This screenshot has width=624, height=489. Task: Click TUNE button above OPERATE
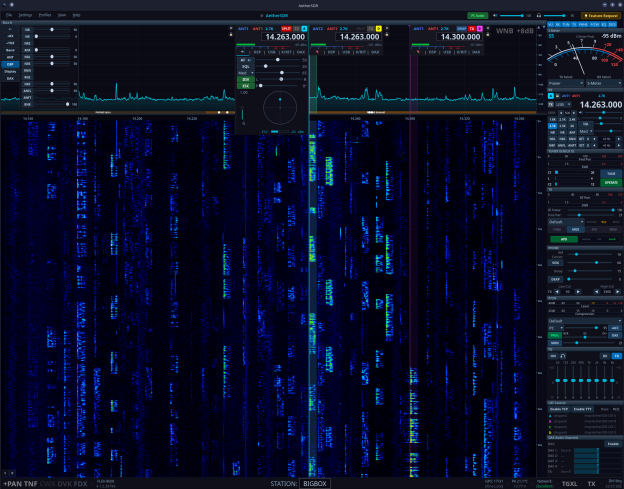[611, 174]
